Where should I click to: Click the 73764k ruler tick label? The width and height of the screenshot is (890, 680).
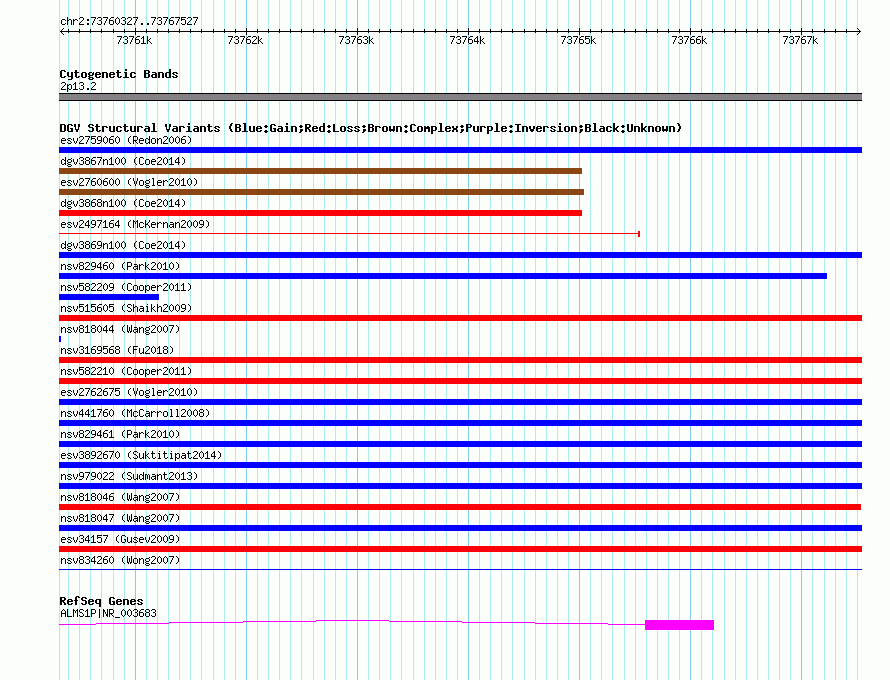click(x=467, y=40)
